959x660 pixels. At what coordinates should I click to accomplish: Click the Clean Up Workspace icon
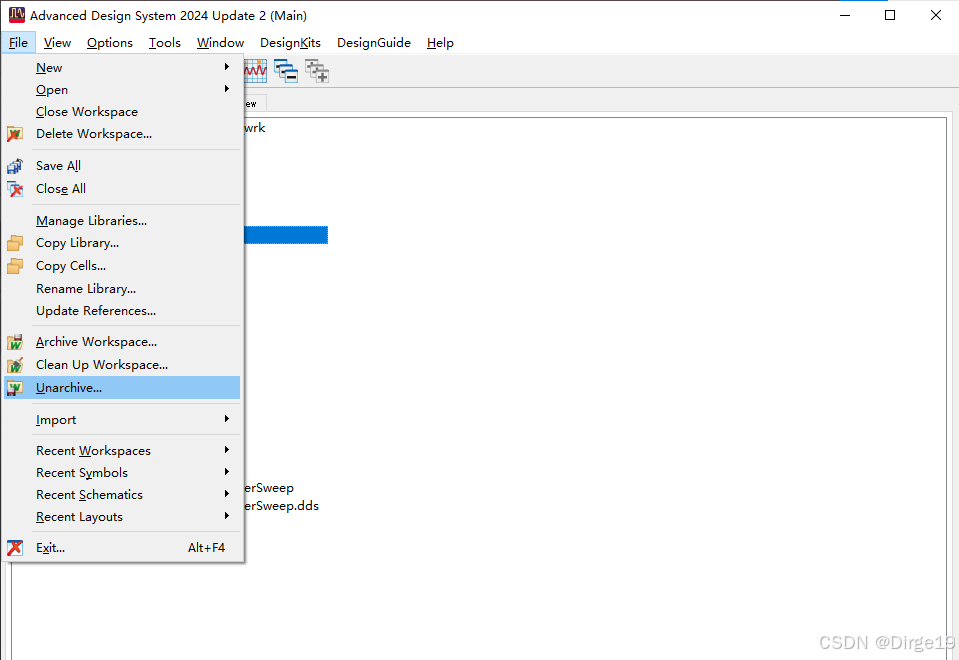[15, 364]
